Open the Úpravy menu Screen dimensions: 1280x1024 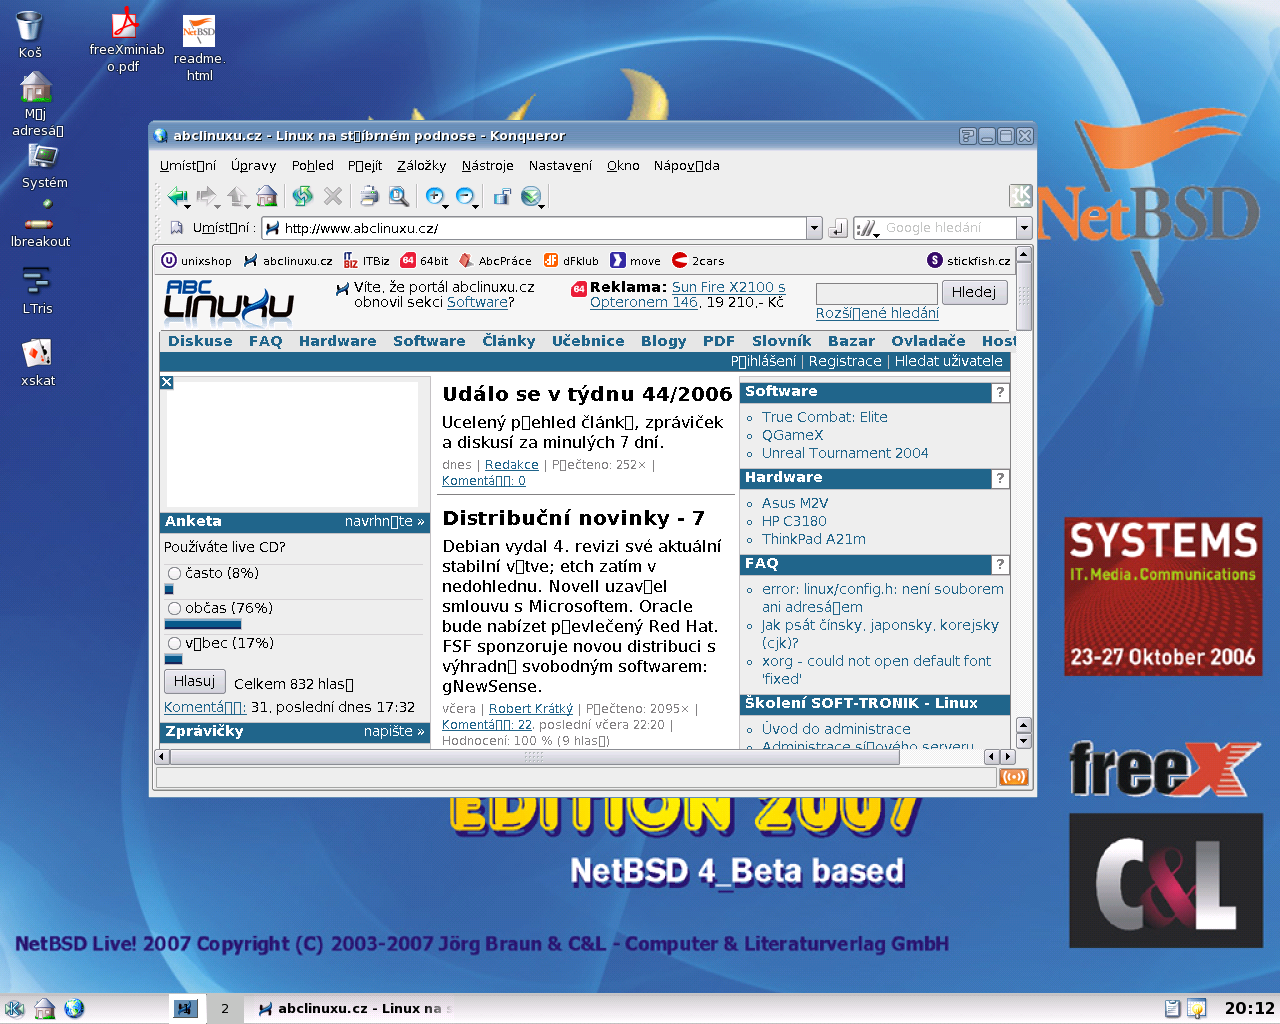point(253,165)
